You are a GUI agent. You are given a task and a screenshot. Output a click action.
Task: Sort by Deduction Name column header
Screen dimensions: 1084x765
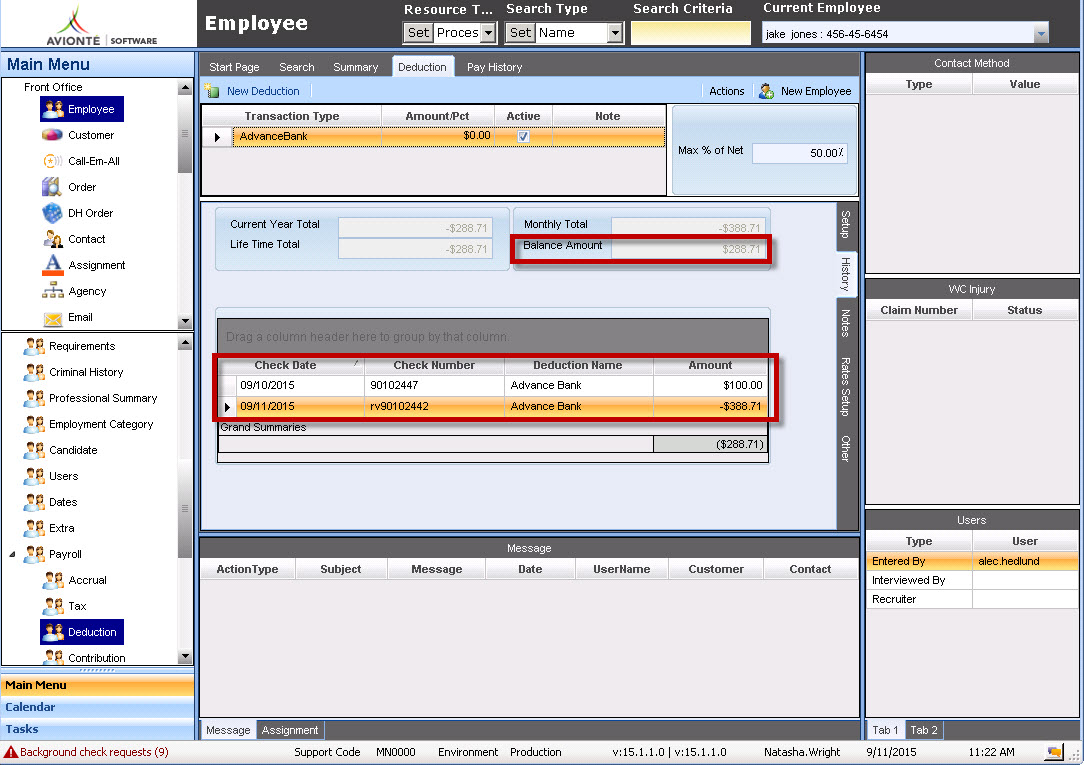point(578,365)
